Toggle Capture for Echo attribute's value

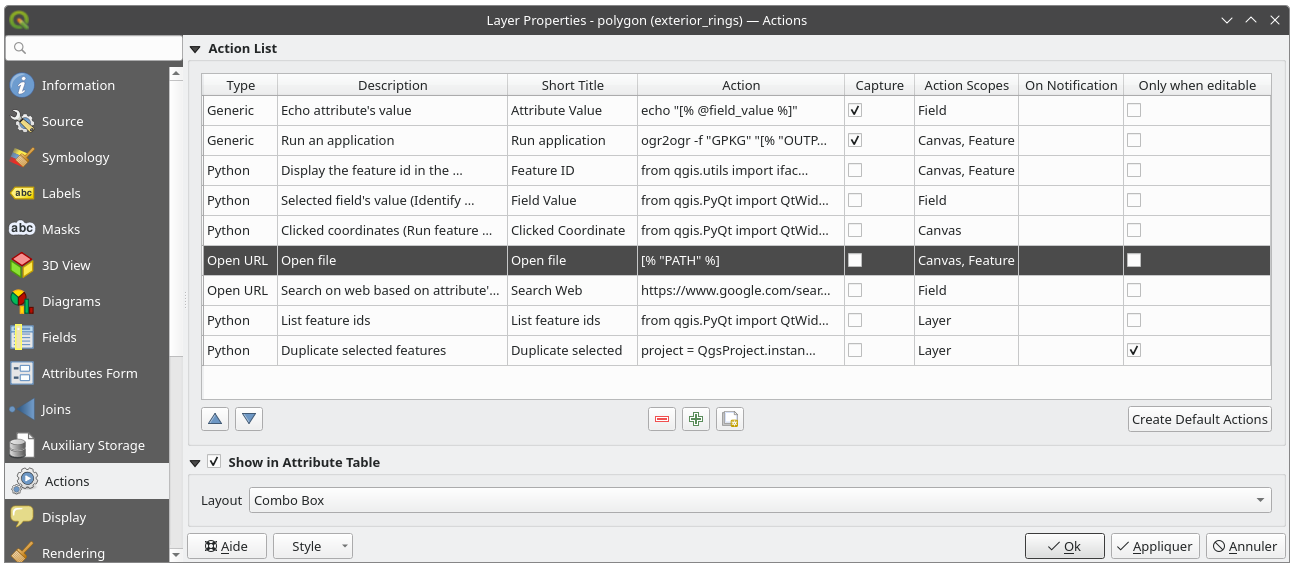click(855, 110)
